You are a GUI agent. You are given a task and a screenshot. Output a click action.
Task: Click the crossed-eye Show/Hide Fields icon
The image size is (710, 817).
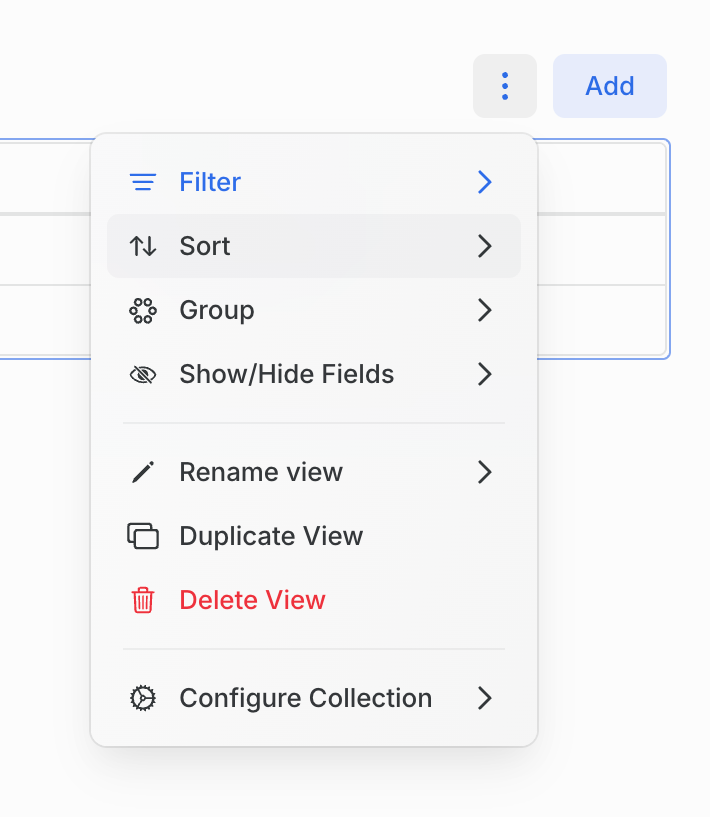(x=143, y=375)
